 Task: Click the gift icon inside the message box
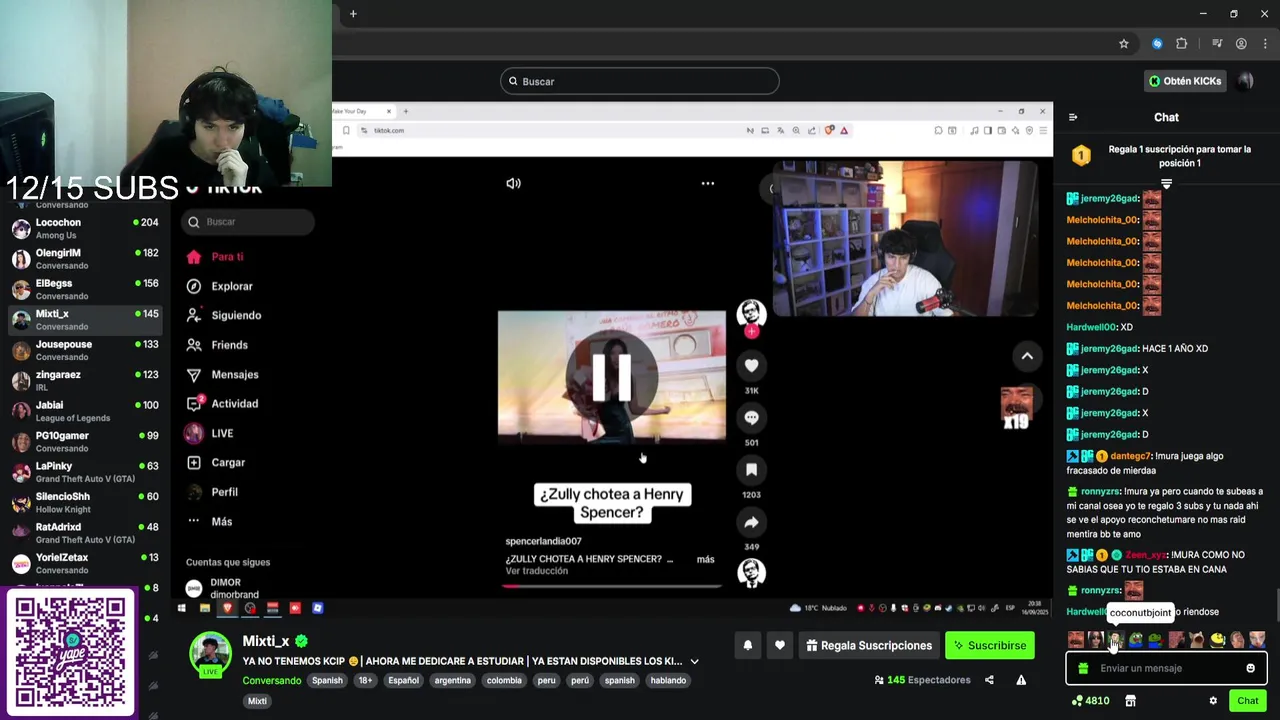[1083, 668]
